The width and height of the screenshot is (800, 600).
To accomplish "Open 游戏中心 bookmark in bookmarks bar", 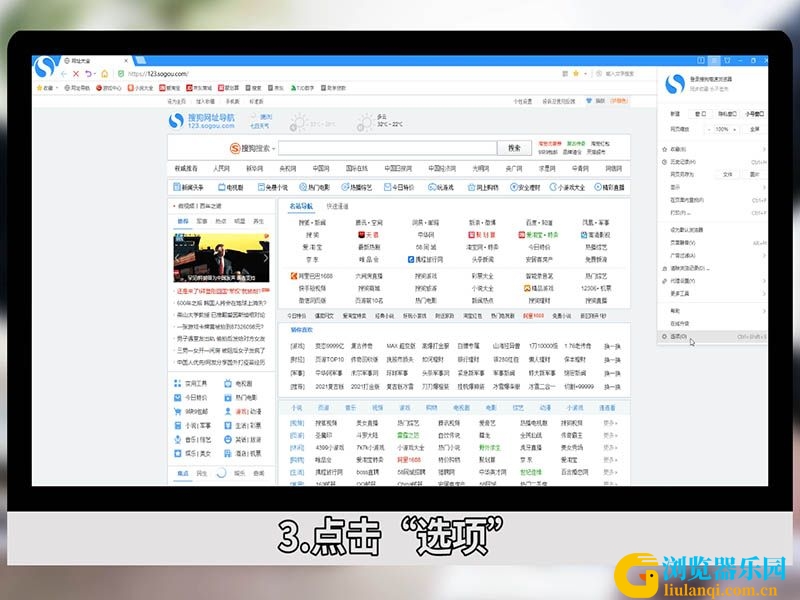I will [x=109, y=88].
